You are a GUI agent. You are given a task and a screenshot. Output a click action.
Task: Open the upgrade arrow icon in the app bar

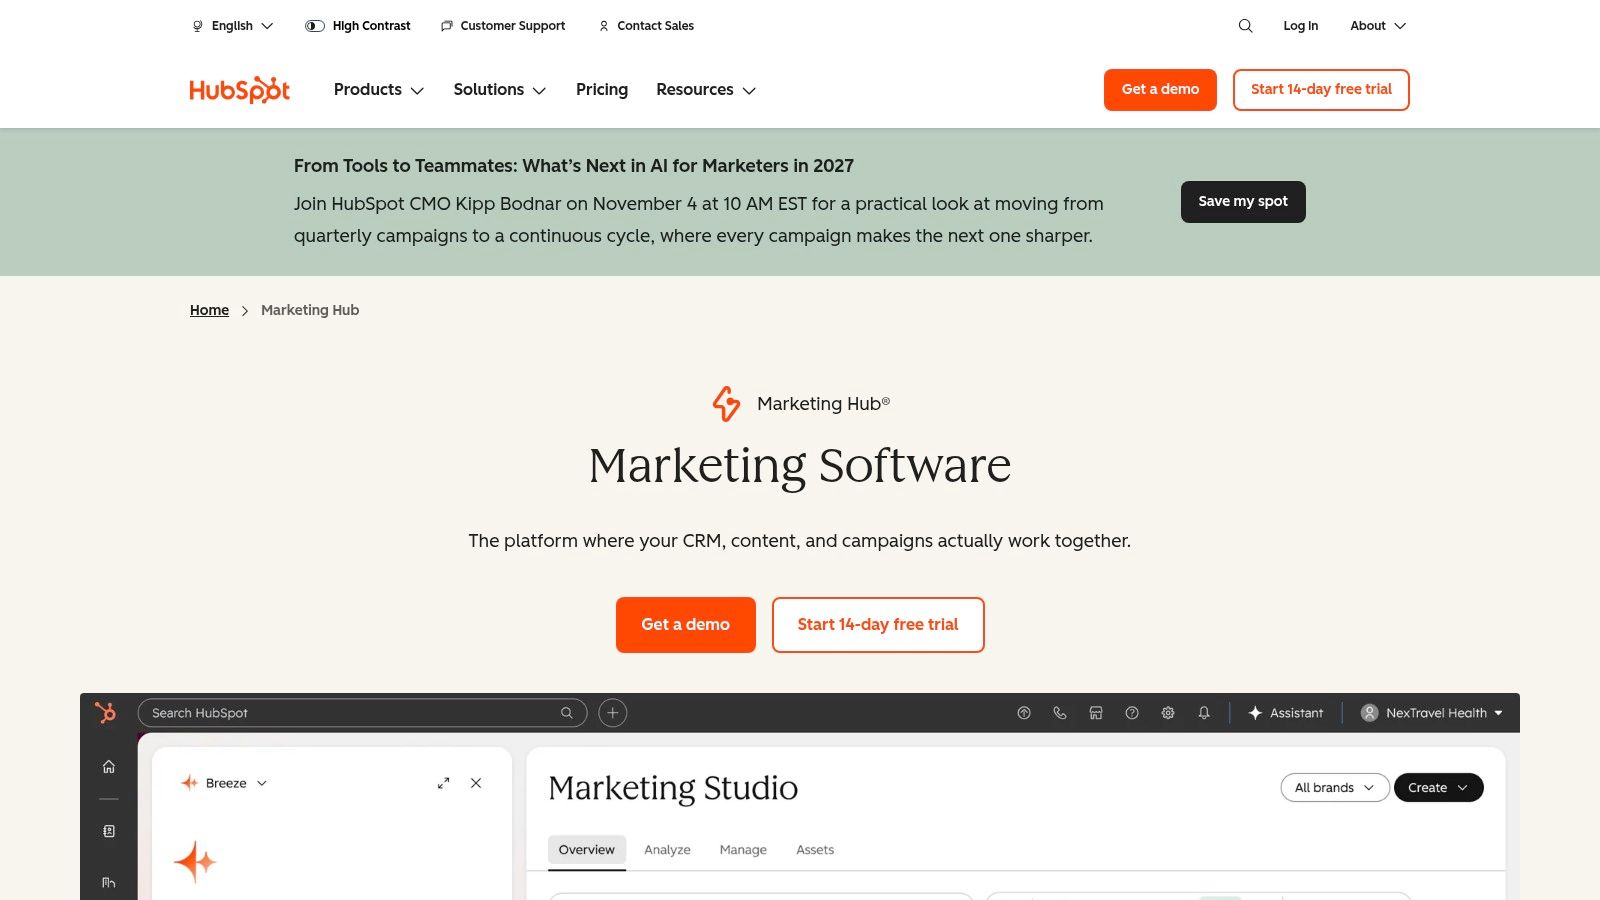point(1024,713)
